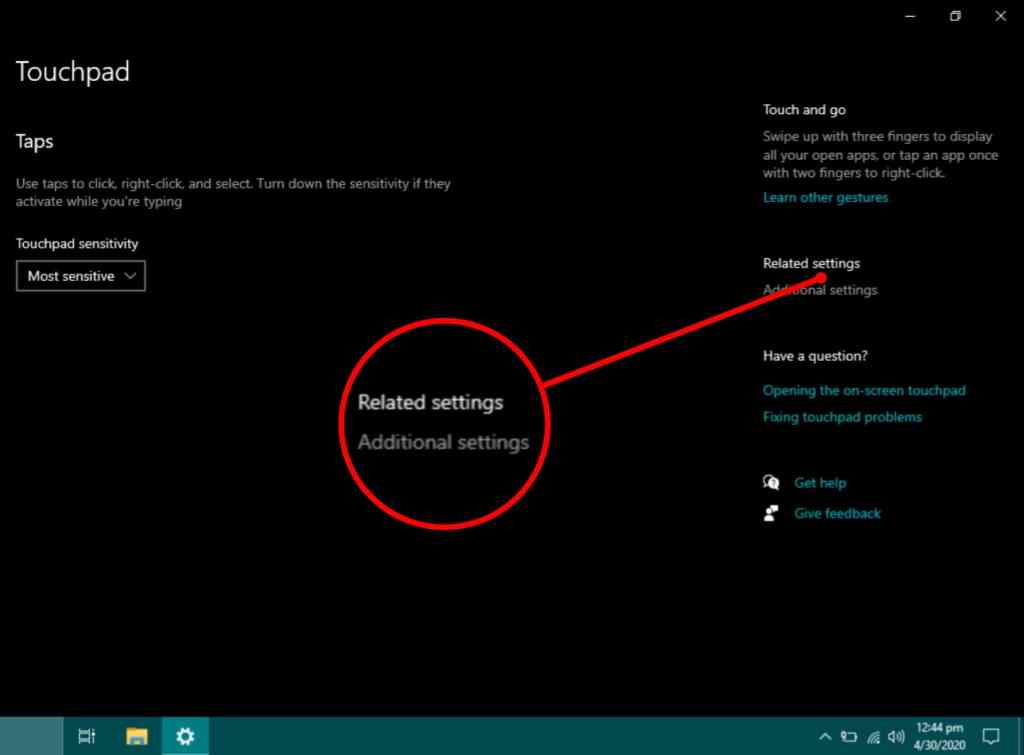Restore down the Settings window
This screenshot has width=1024, height=755.
coord(955,16)
